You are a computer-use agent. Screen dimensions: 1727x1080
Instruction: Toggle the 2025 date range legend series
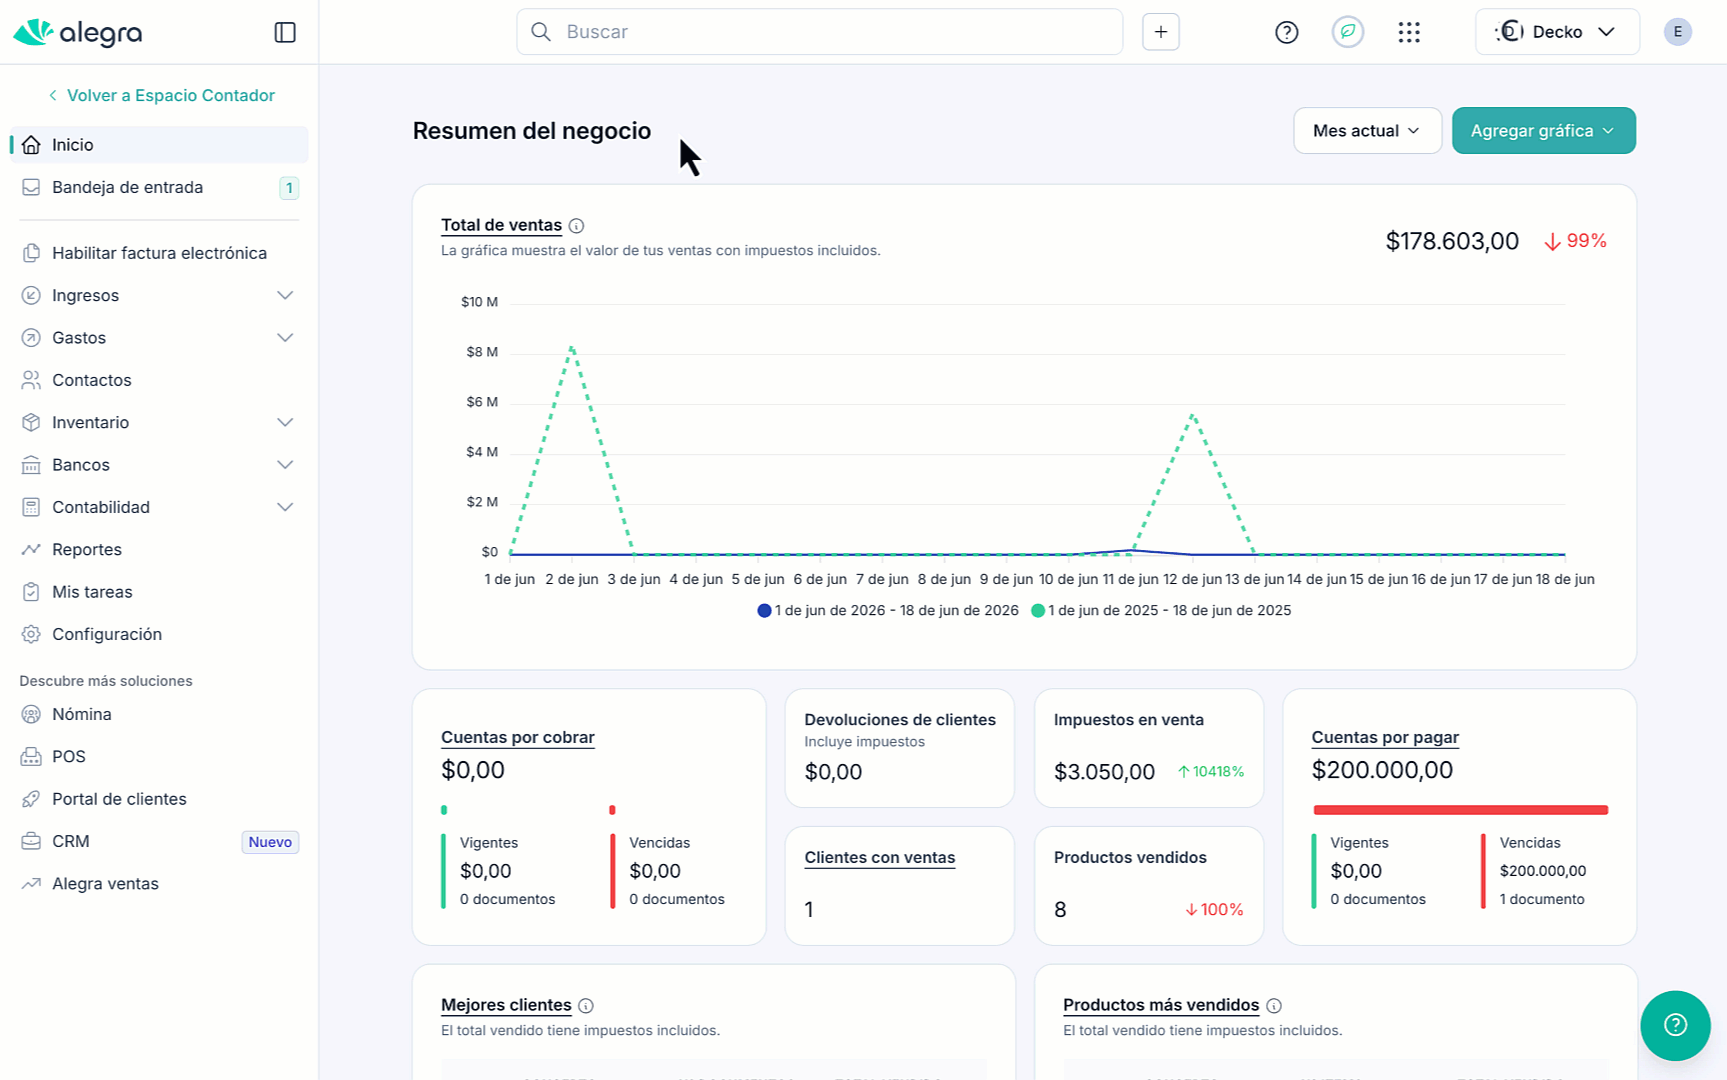point(1161,610)
